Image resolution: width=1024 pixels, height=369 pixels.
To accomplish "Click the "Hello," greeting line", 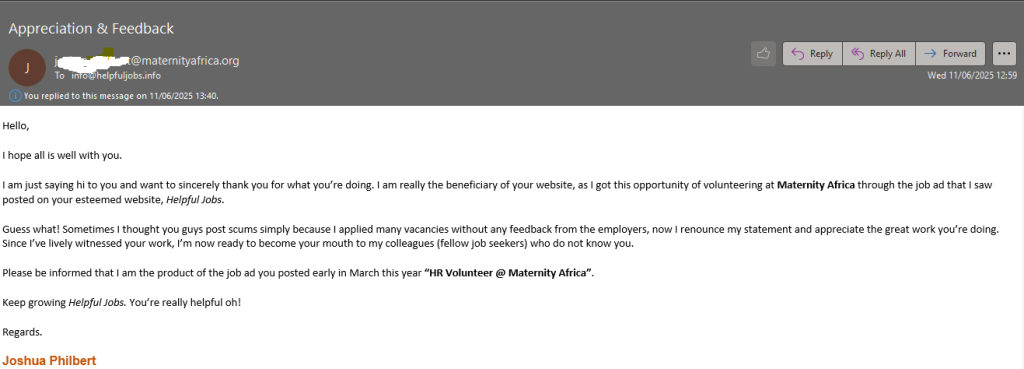I will pyautogui.click(x=16, y=126).
